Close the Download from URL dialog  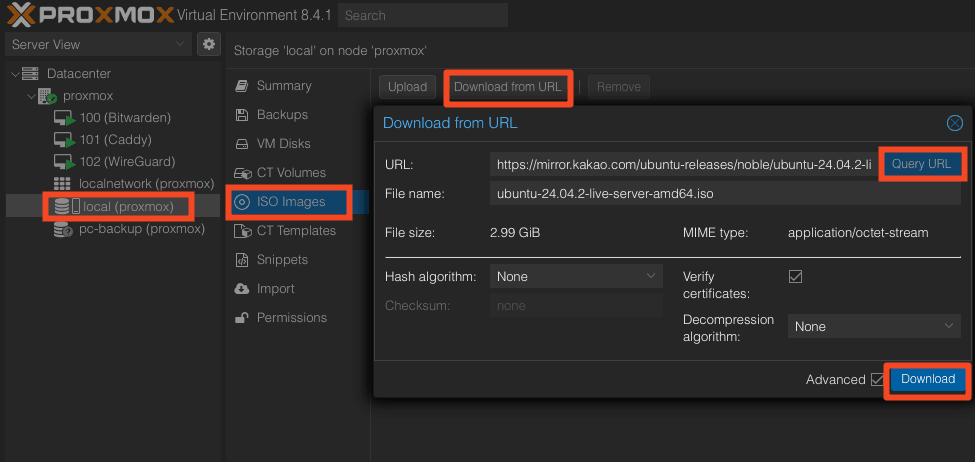(x=954, y=123)
